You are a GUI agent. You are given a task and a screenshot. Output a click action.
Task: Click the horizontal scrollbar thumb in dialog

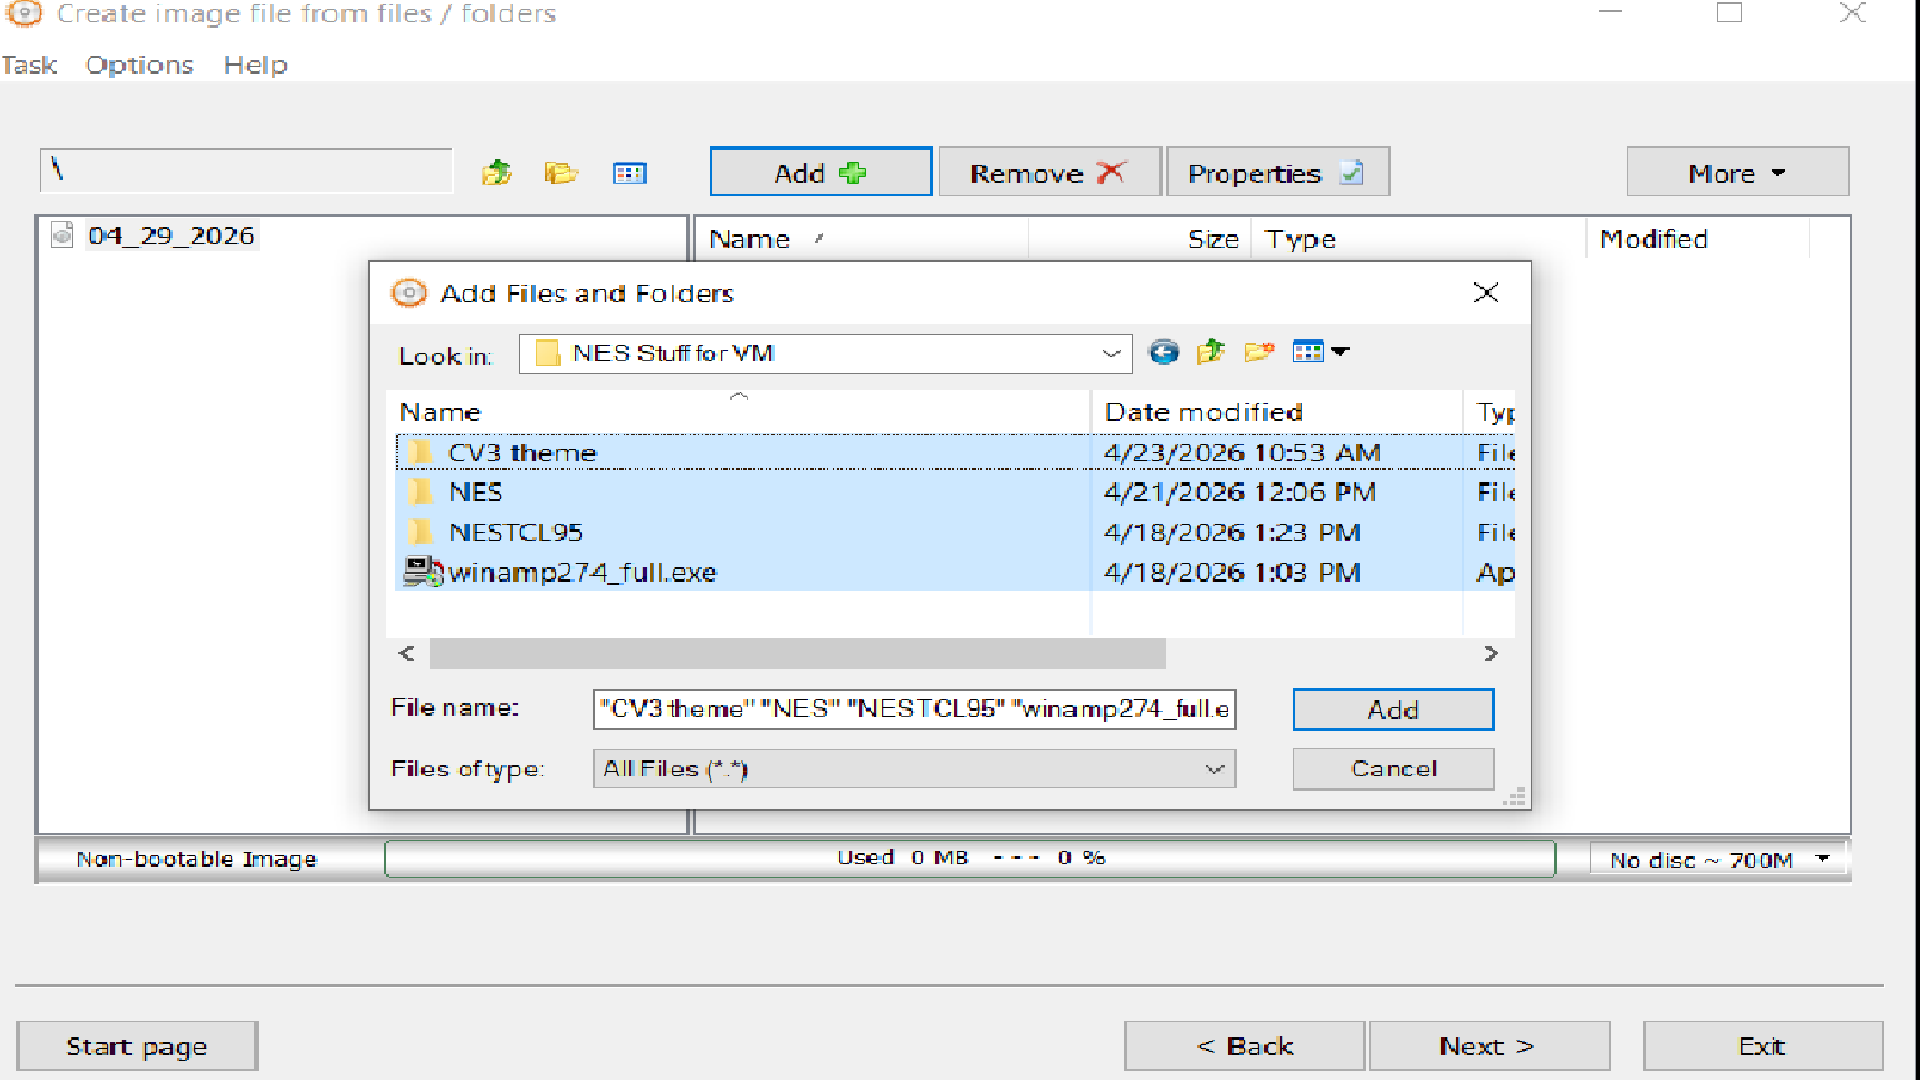798,654
